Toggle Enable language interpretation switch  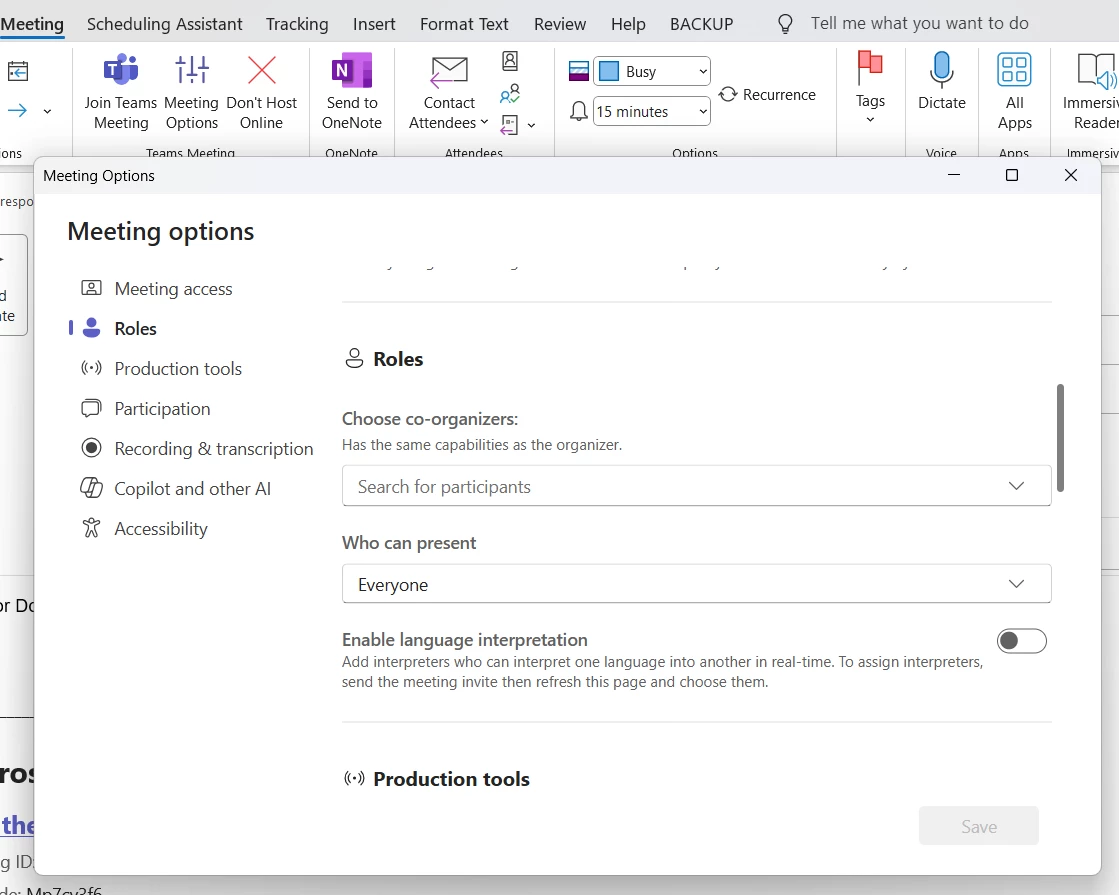1021,641
